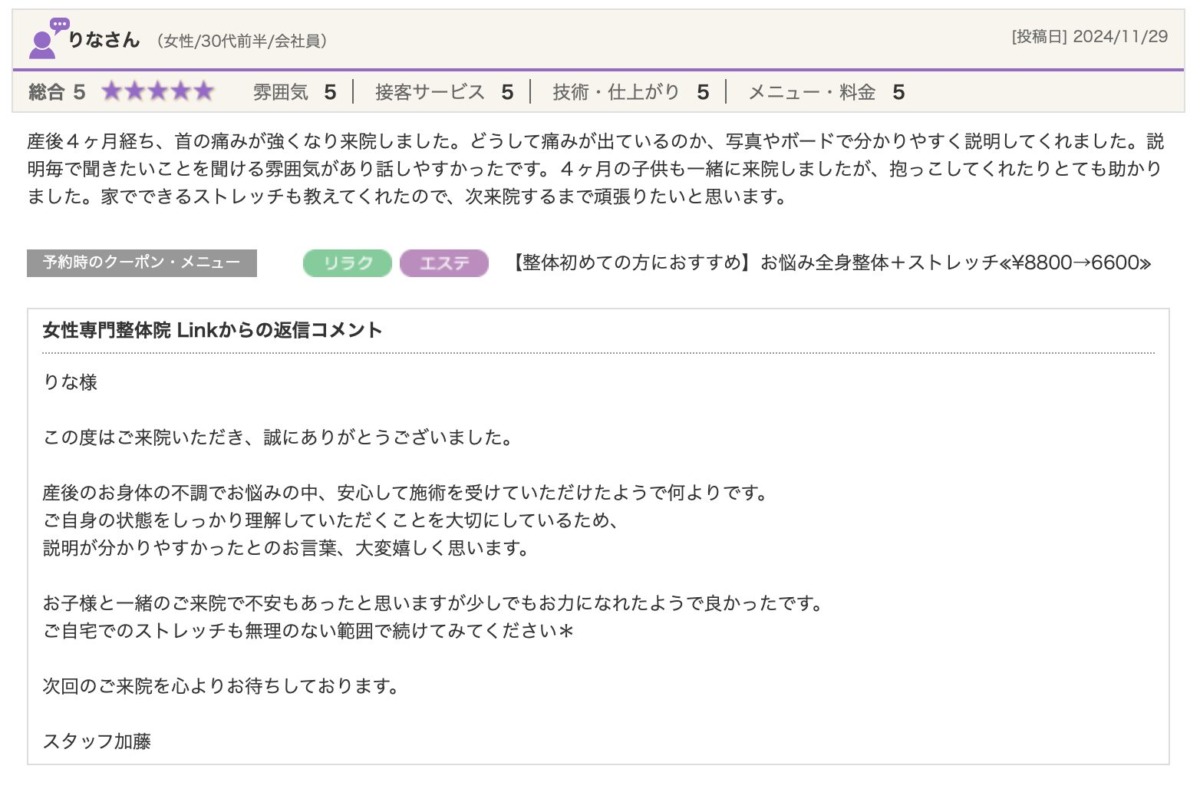
Task: Select the green リラク tag
Action: point(347,263)
